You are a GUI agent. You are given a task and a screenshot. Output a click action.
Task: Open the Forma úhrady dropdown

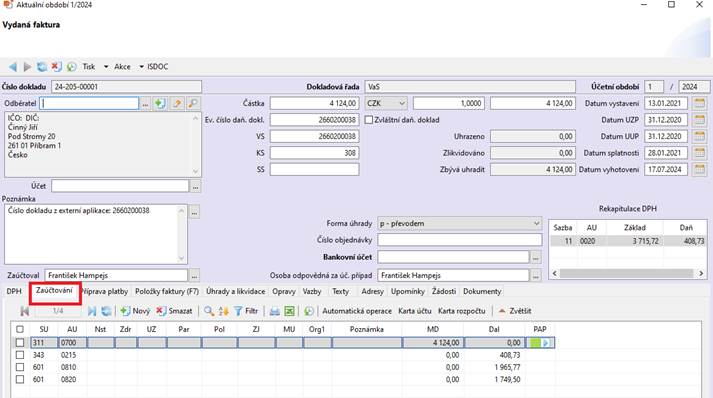pyautogui.click(x=460, y=223)
